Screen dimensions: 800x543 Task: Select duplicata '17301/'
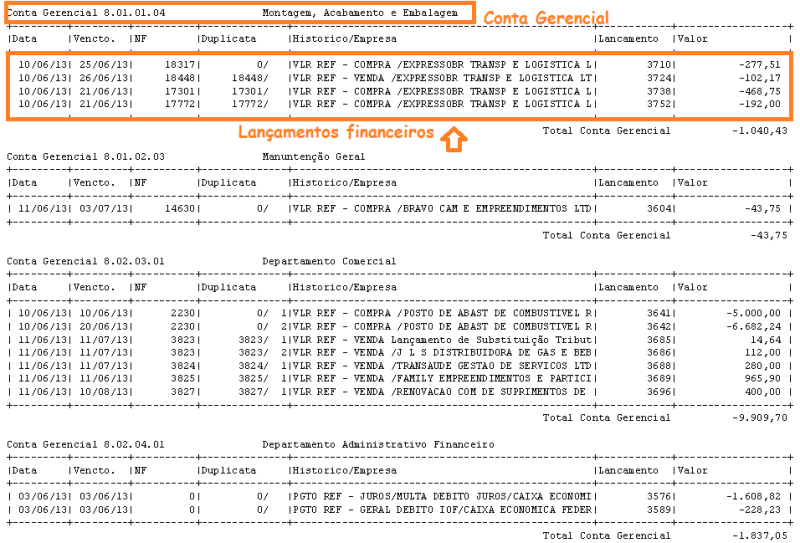tap(250, 91)
